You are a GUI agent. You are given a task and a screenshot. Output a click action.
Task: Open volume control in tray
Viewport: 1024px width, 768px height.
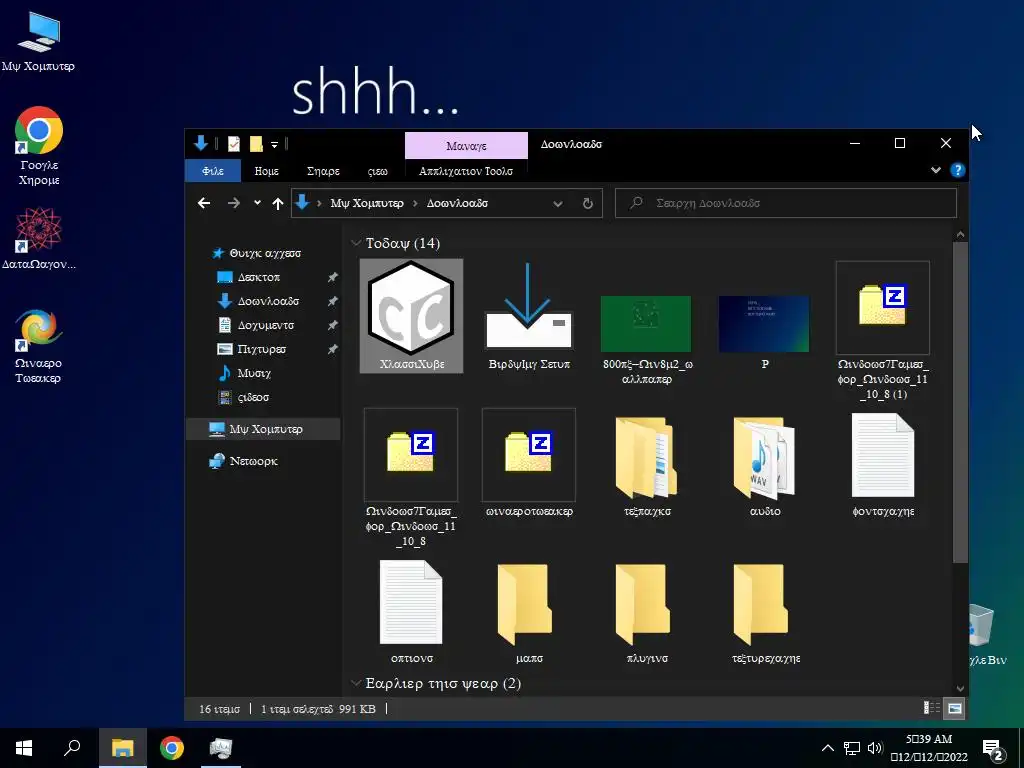875,748
